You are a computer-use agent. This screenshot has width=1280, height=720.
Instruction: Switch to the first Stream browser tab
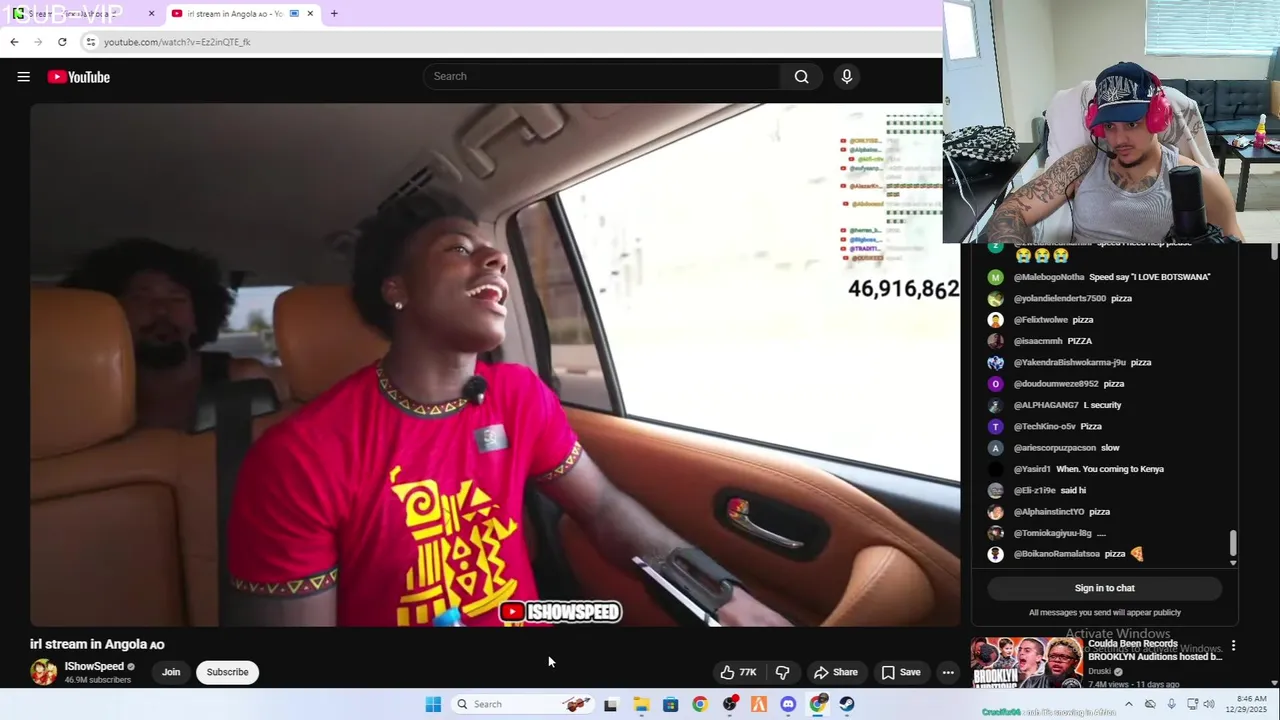tap(84, 14)
